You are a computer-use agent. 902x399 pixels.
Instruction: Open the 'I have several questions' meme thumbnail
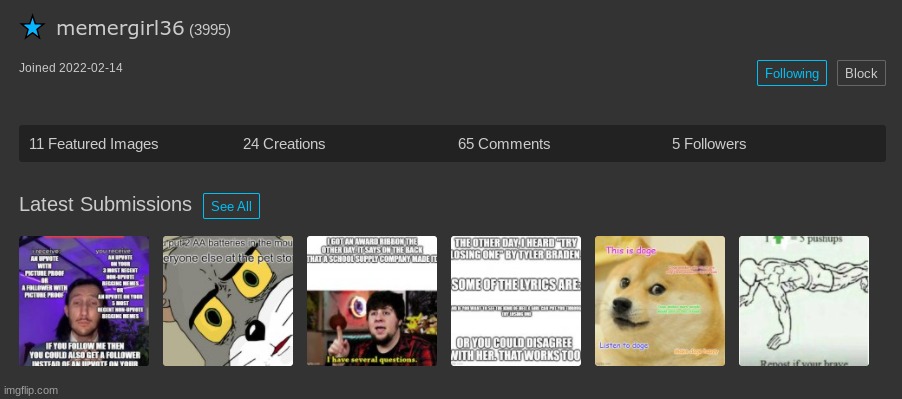[372, 301]
